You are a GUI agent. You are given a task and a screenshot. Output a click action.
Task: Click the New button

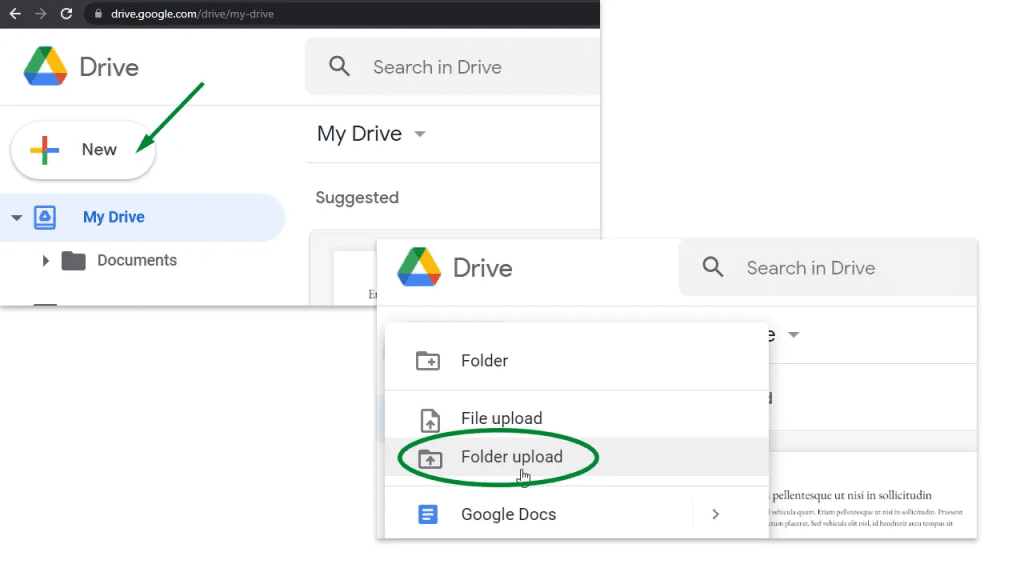pos(83,150)
